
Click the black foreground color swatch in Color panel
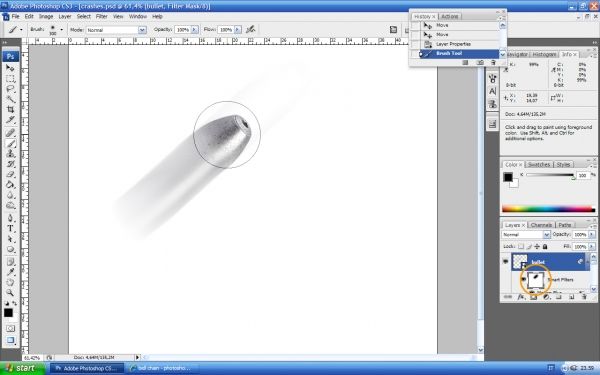508,177
